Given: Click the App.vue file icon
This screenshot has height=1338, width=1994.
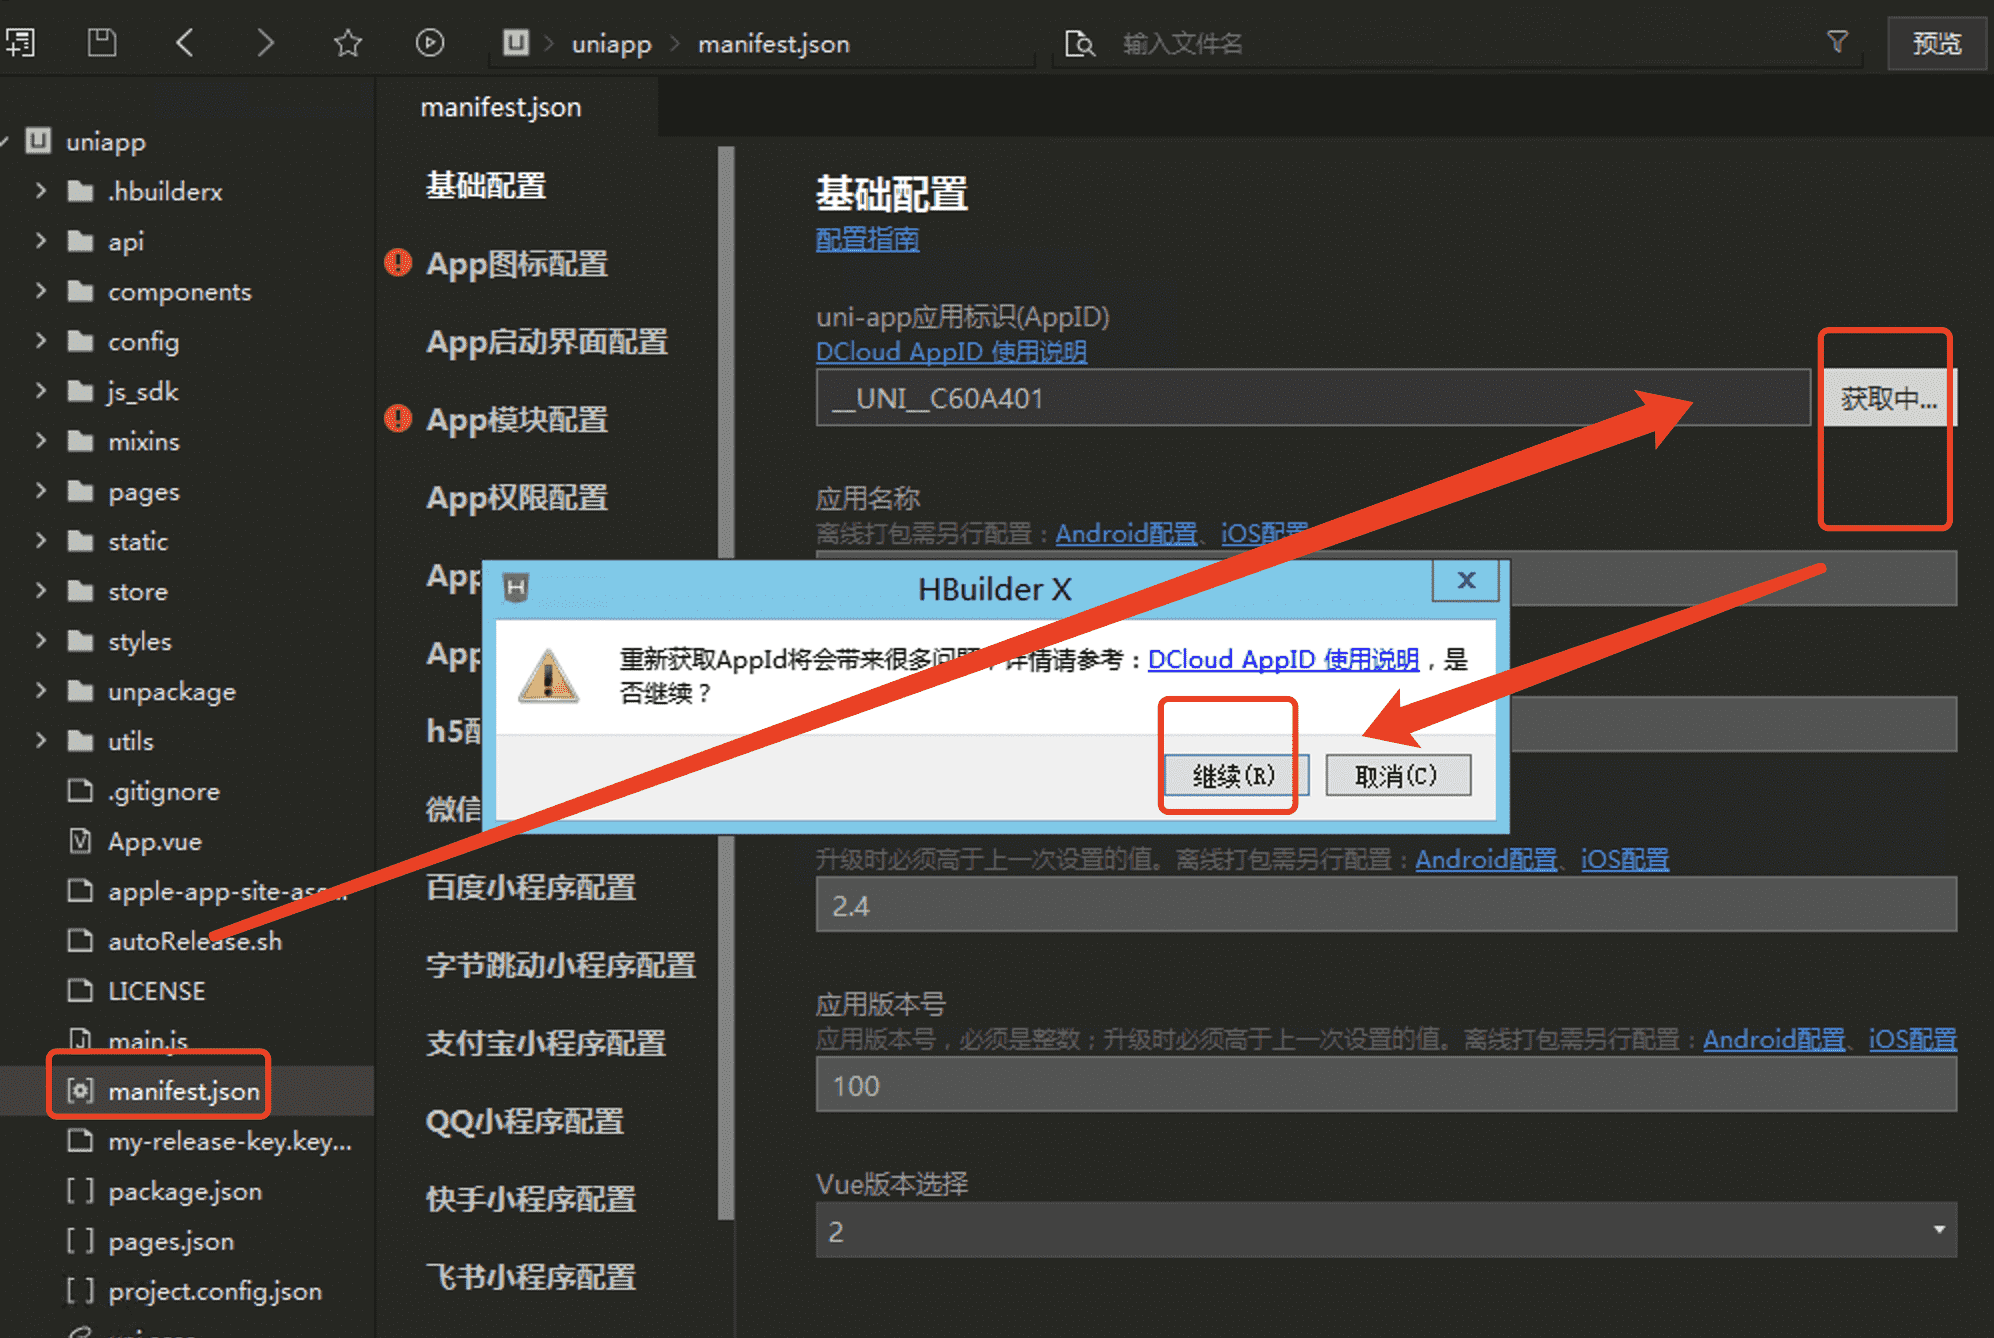Looking at the screenshot, I should point(80,841).
